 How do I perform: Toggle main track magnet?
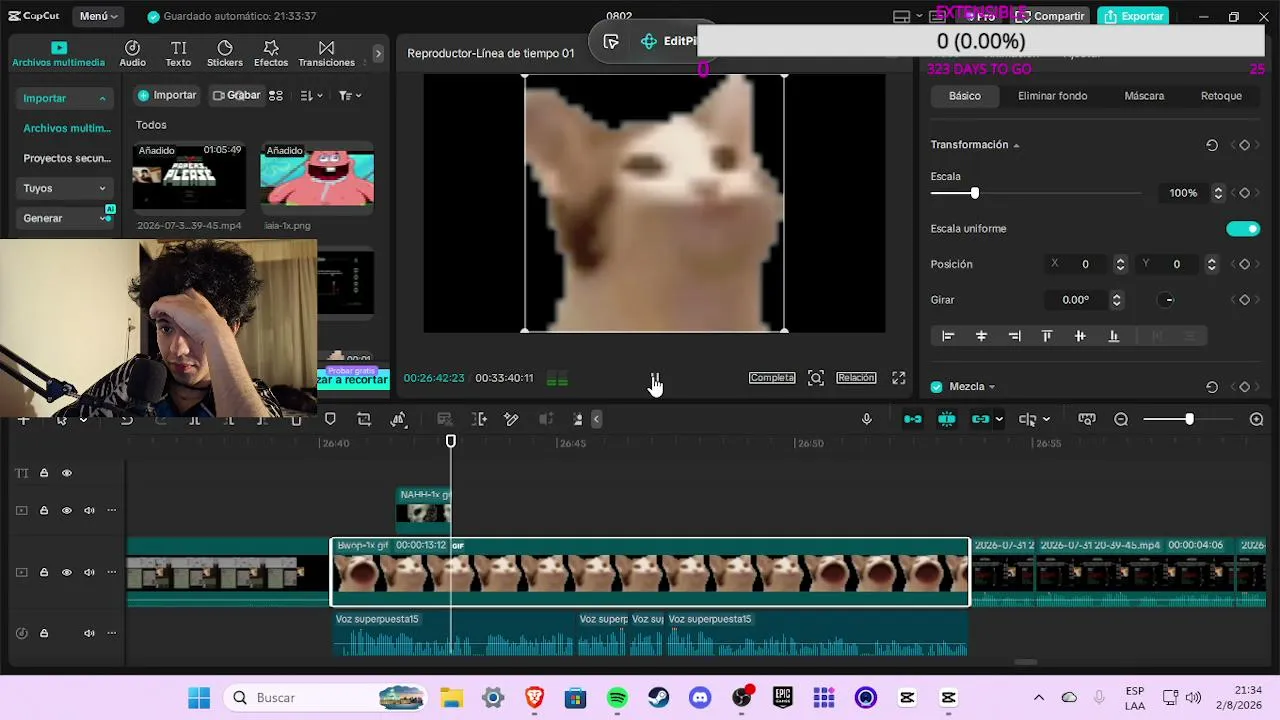click(x=913, y=419)
